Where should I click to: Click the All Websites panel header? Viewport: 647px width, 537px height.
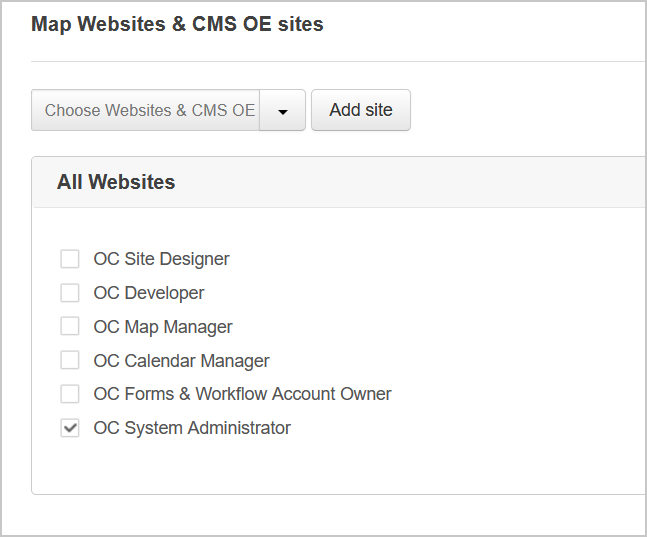click(x=338, y=182)
